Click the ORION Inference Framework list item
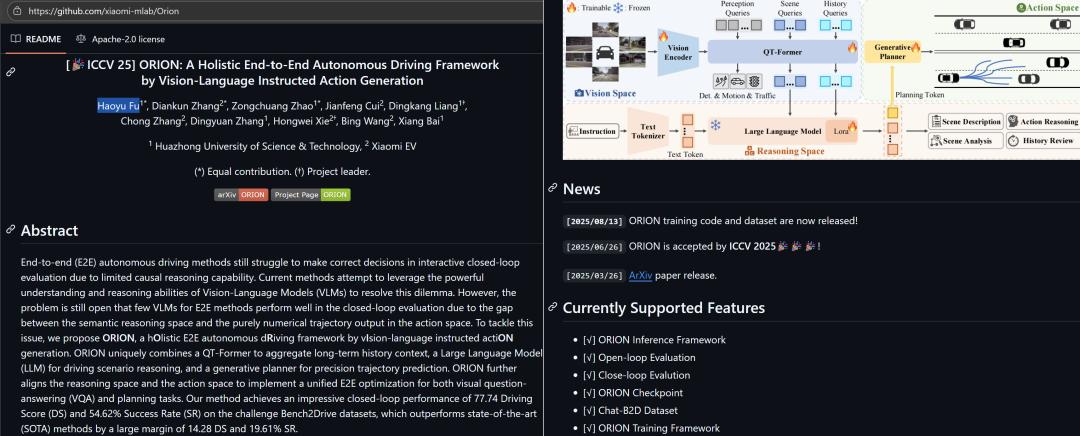This screenshot has height=436, width=1080. (x=654, y=340)
